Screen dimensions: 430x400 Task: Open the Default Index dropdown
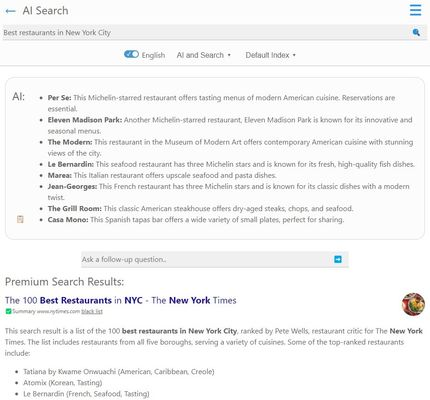click(x=270, y=55)
